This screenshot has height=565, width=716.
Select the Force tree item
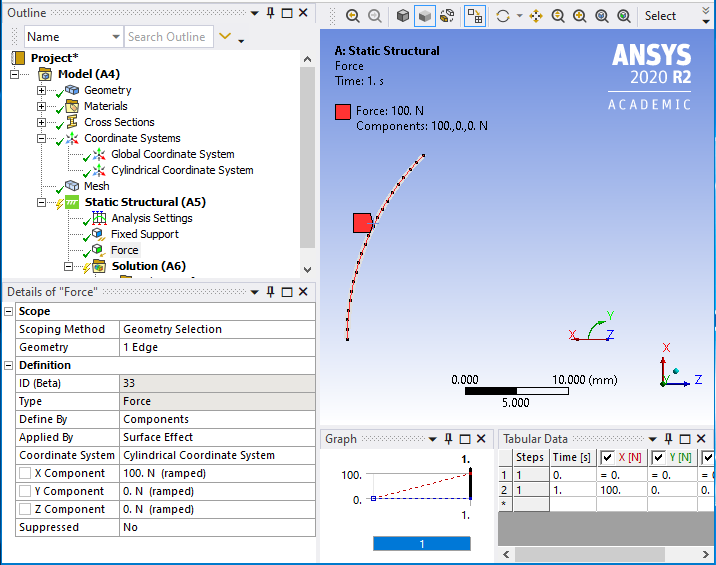pos(125,250)
